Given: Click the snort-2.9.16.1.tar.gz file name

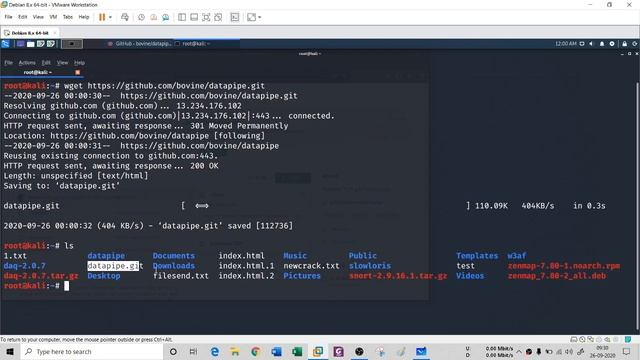Looking at the screenshot, I should click(398, 276).
